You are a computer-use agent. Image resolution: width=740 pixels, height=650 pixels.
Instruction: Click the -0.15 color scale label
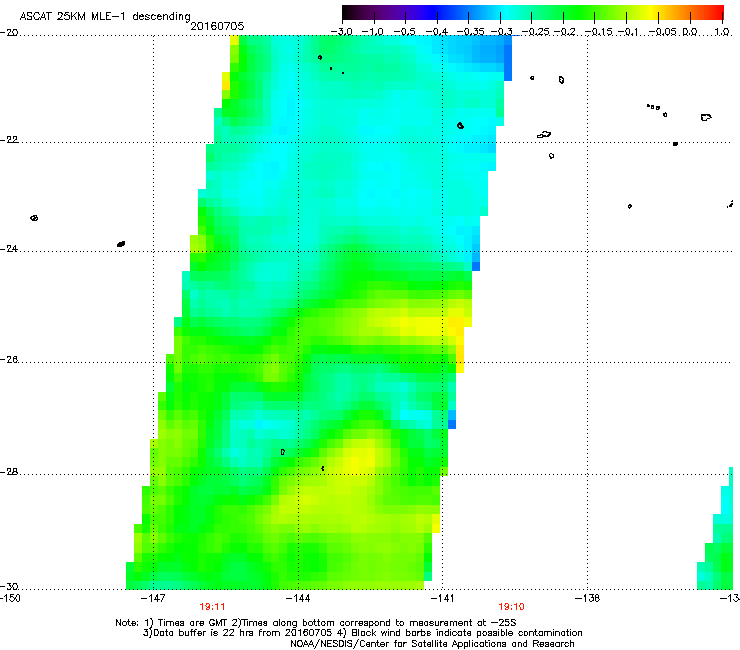pos(599,32)
